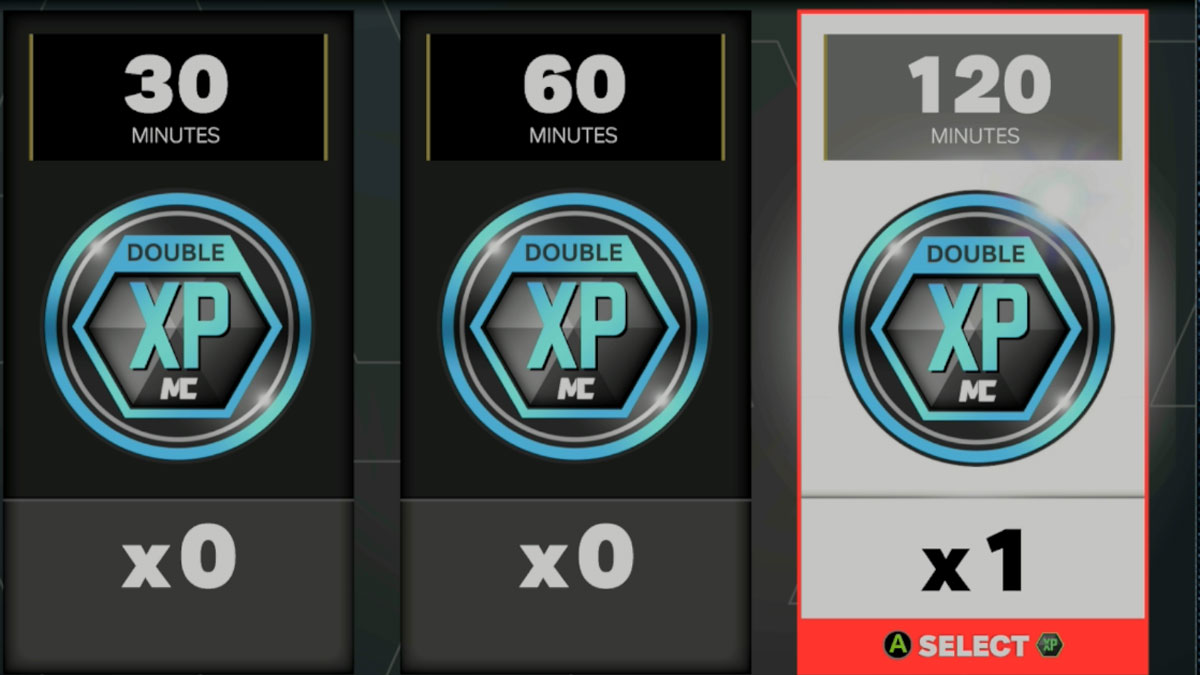
Task: Click the SELECT text label
Action: pos(973,646)
